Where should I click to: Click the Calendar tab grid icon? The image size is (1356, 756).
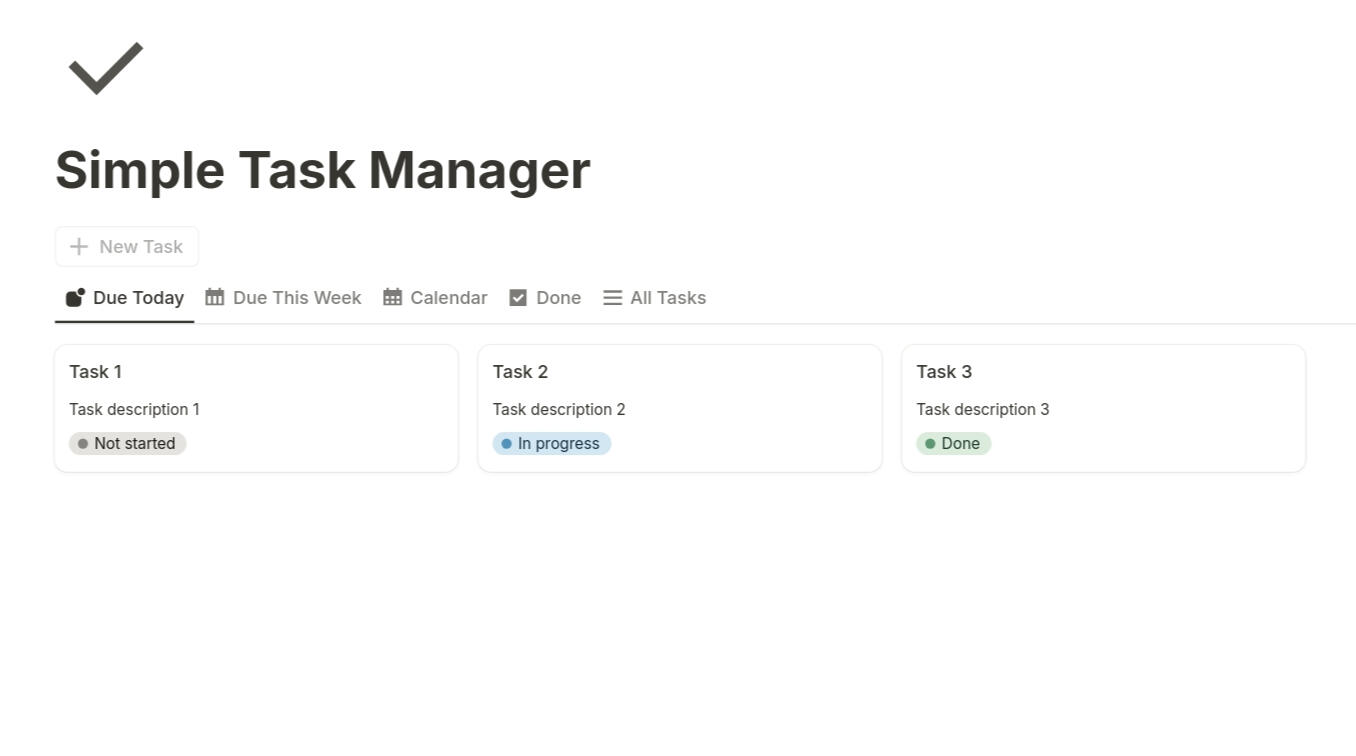[x=392, y=297]
